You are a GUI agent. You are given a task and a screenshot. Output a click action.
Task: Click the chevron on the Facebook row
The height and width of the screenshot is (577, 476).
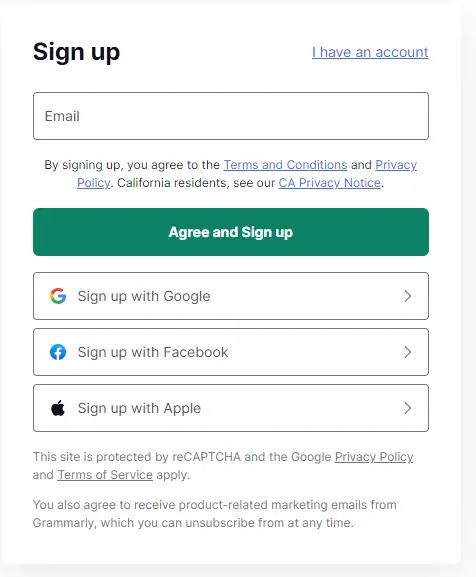click(407, 352)
